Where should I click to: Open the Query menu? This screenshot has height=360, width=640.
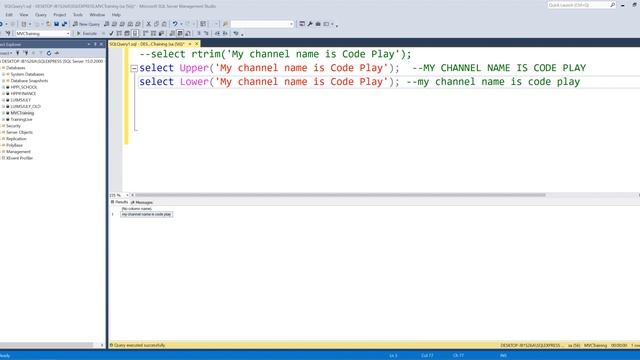point(41,15)
